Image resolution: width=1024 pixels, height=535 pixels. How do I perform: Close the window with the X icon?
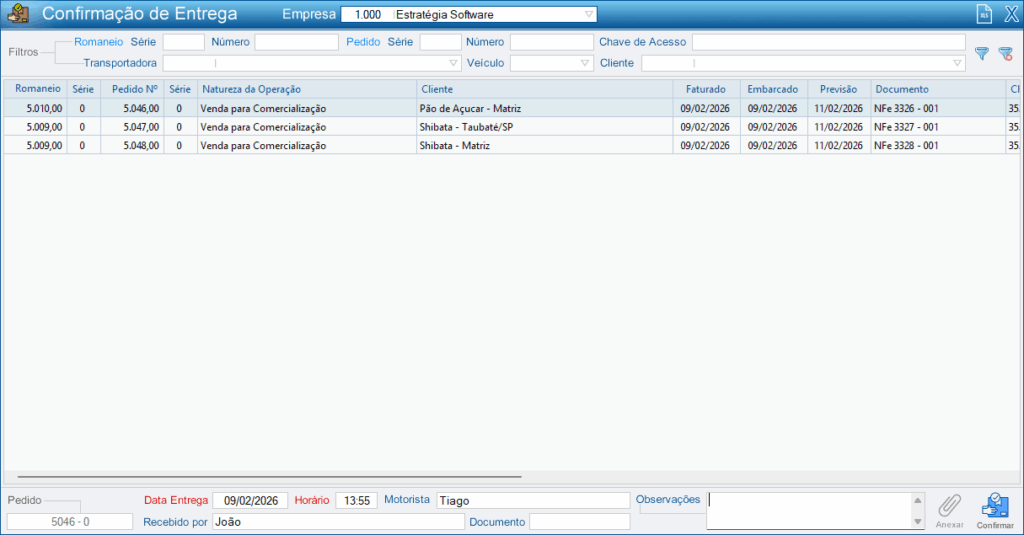pos(1010,15)
